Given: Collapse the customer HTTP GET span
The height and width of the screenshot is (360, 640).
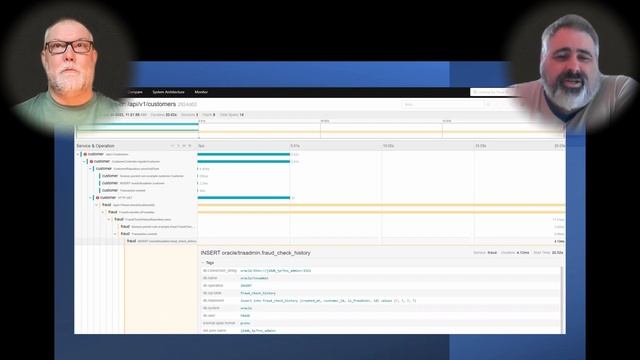Looking at the screenshot, I should point(91,198).
